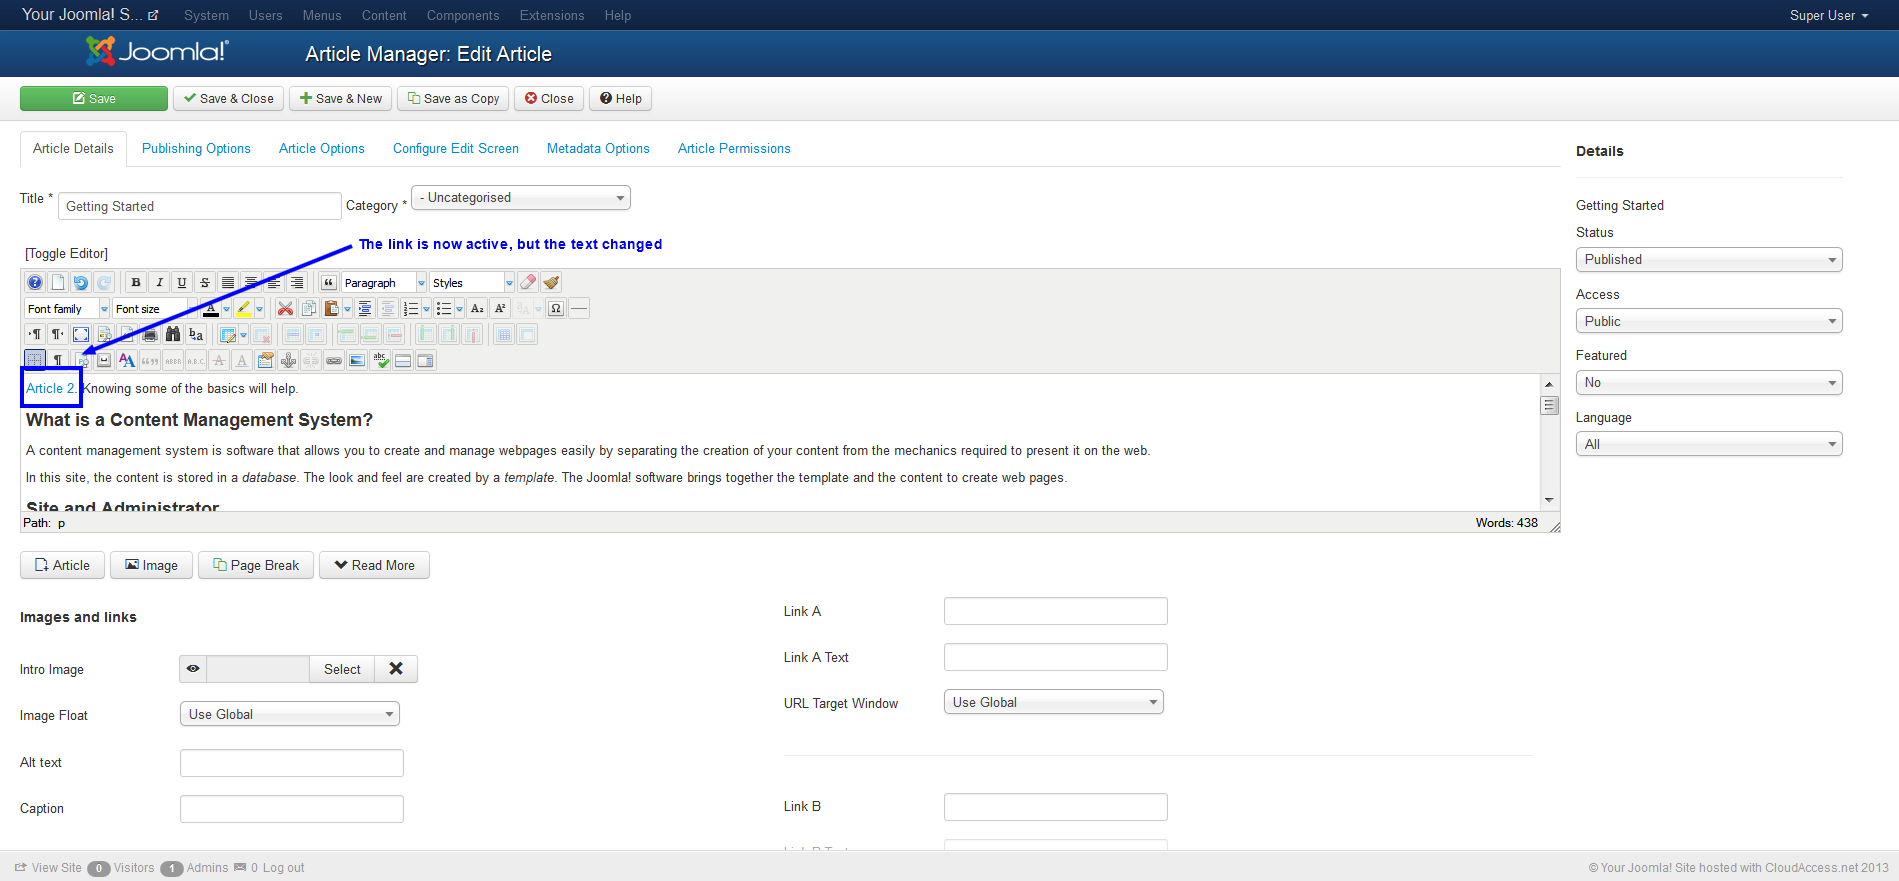This screenshot has width=1899, height=881.
Task: Click Save & Close button
Action: [x=229, y=98]
